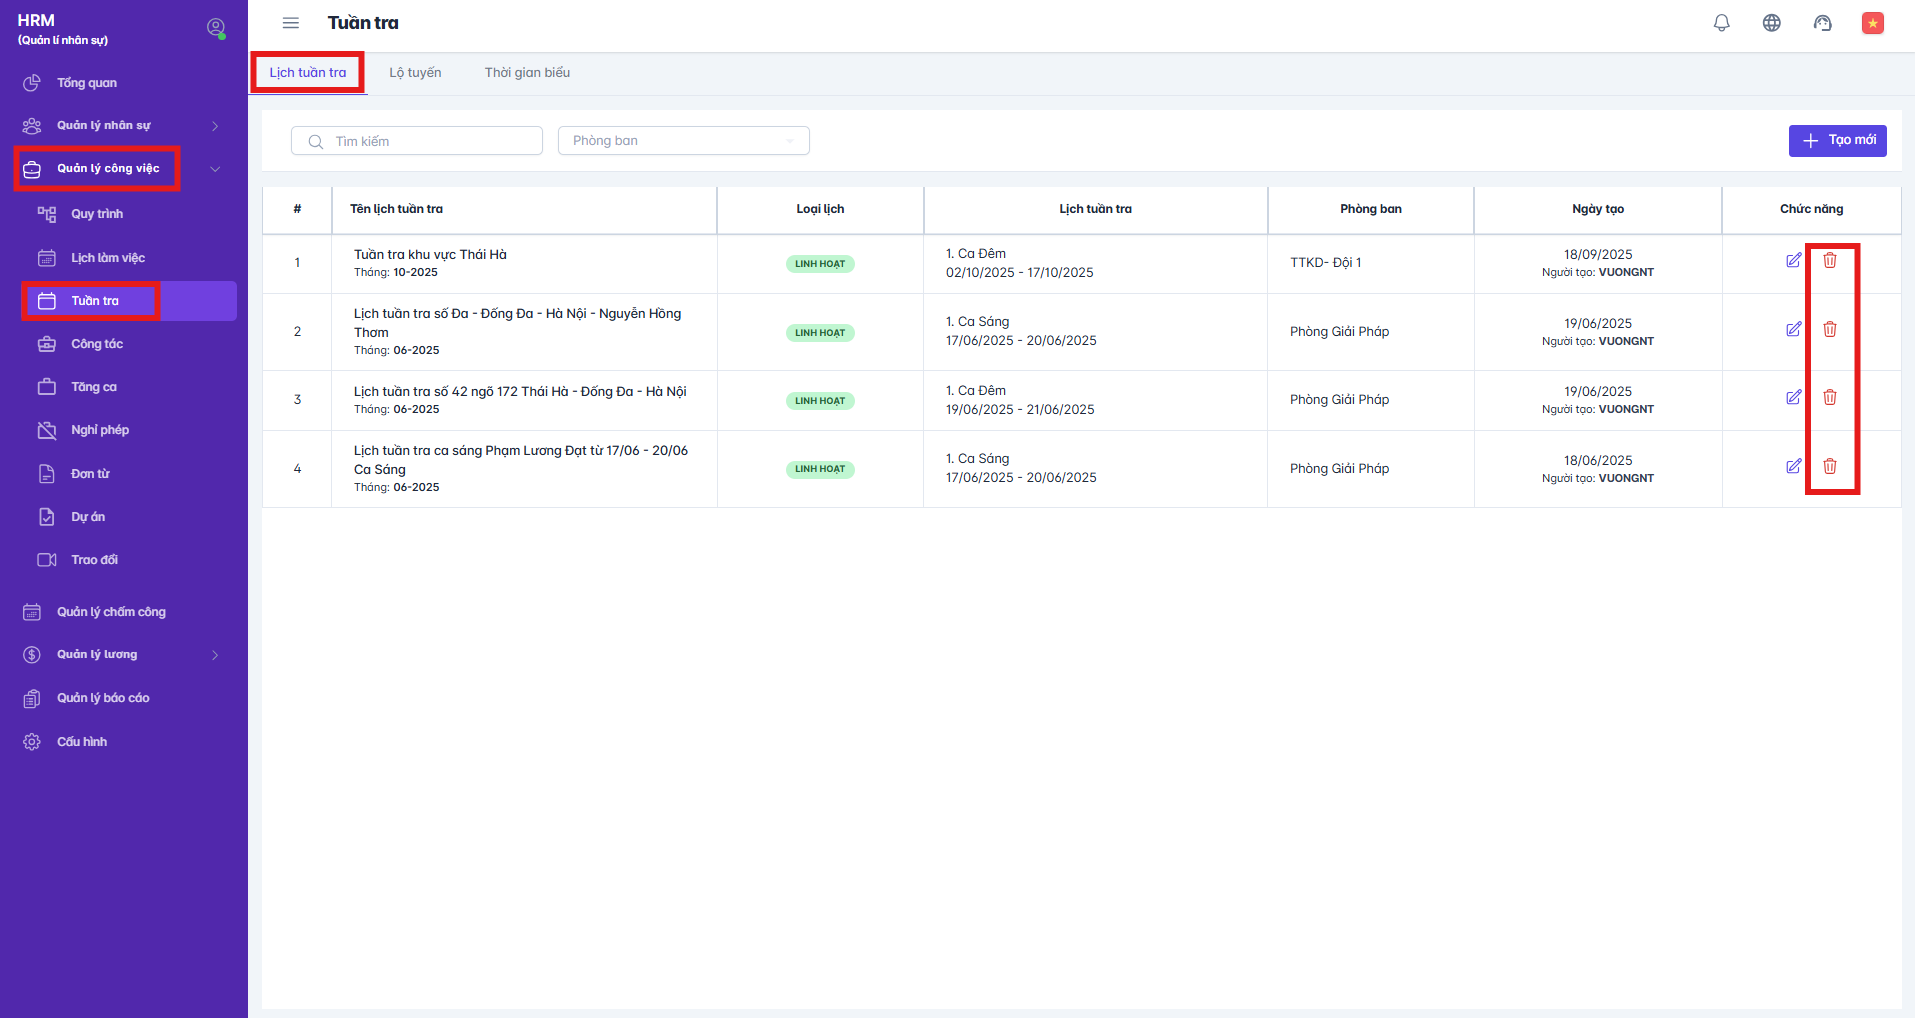The image size is (1915, 1018).
Task: Delete patrol schedule in row 3
Action: 1829,398
